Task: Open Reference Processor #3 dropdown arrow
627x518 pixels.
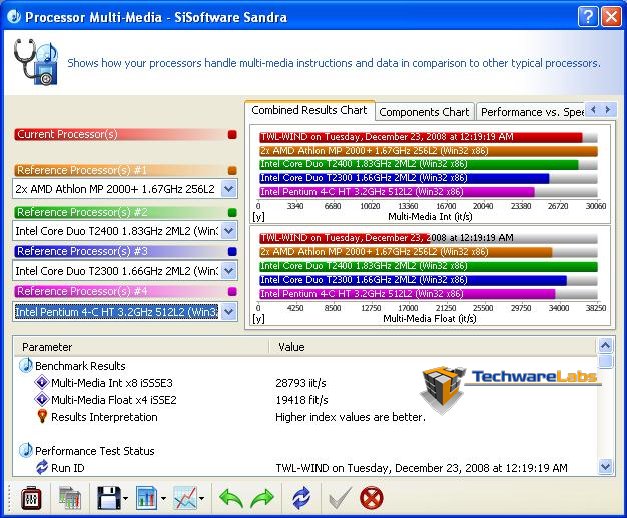Action: coord(228,271)
